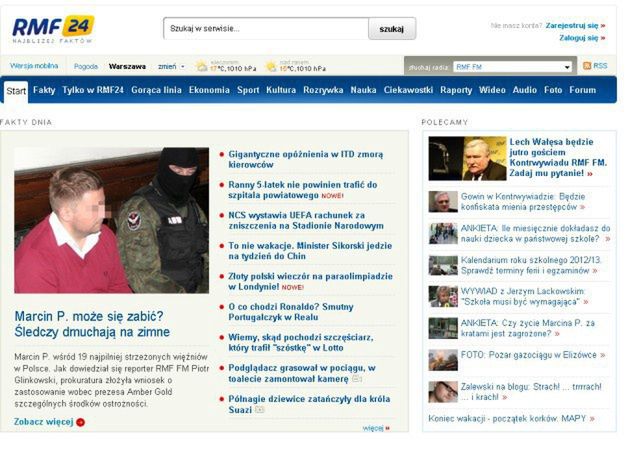Click the szukaj search button

tap(392, 29)
